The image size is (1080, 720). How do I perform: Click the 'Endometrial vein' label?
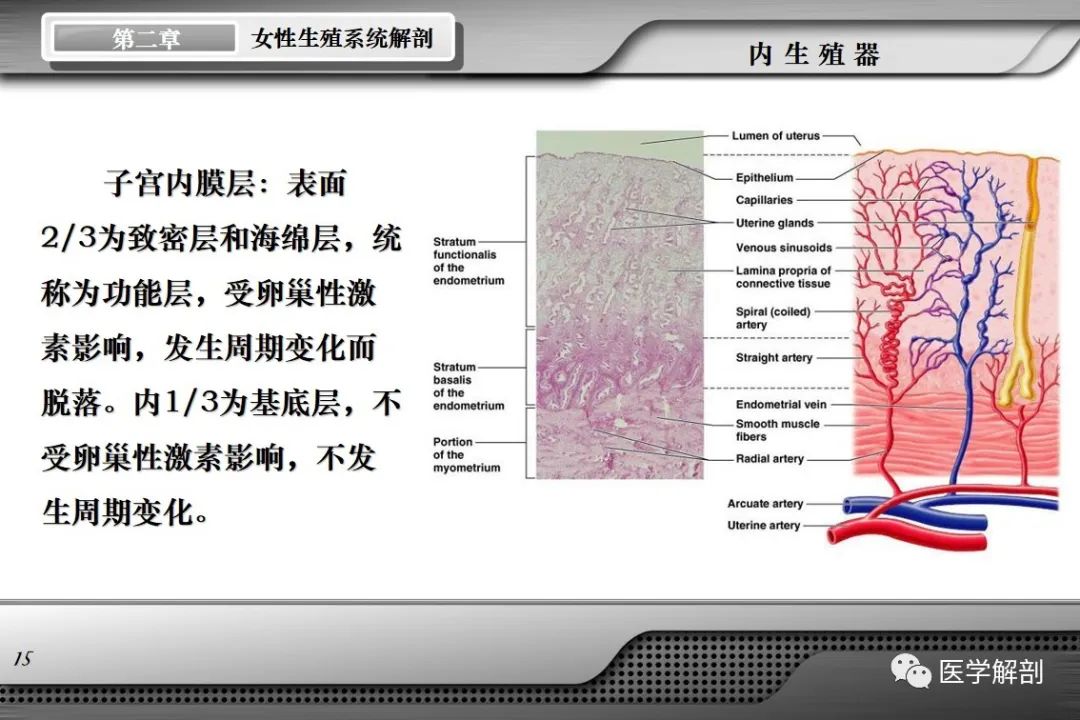pos(780,404)
